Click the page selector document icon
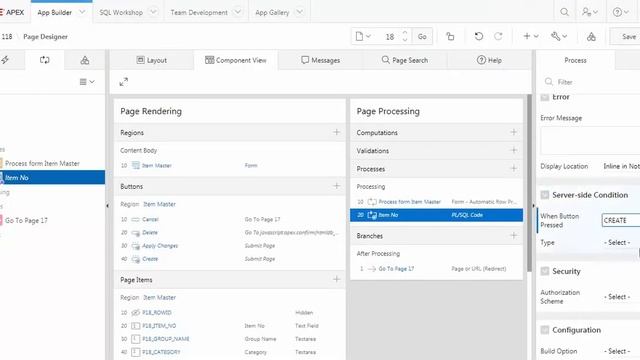Image resolution: width=640 pixels, height=360 pixels. (x=362, y=36)
